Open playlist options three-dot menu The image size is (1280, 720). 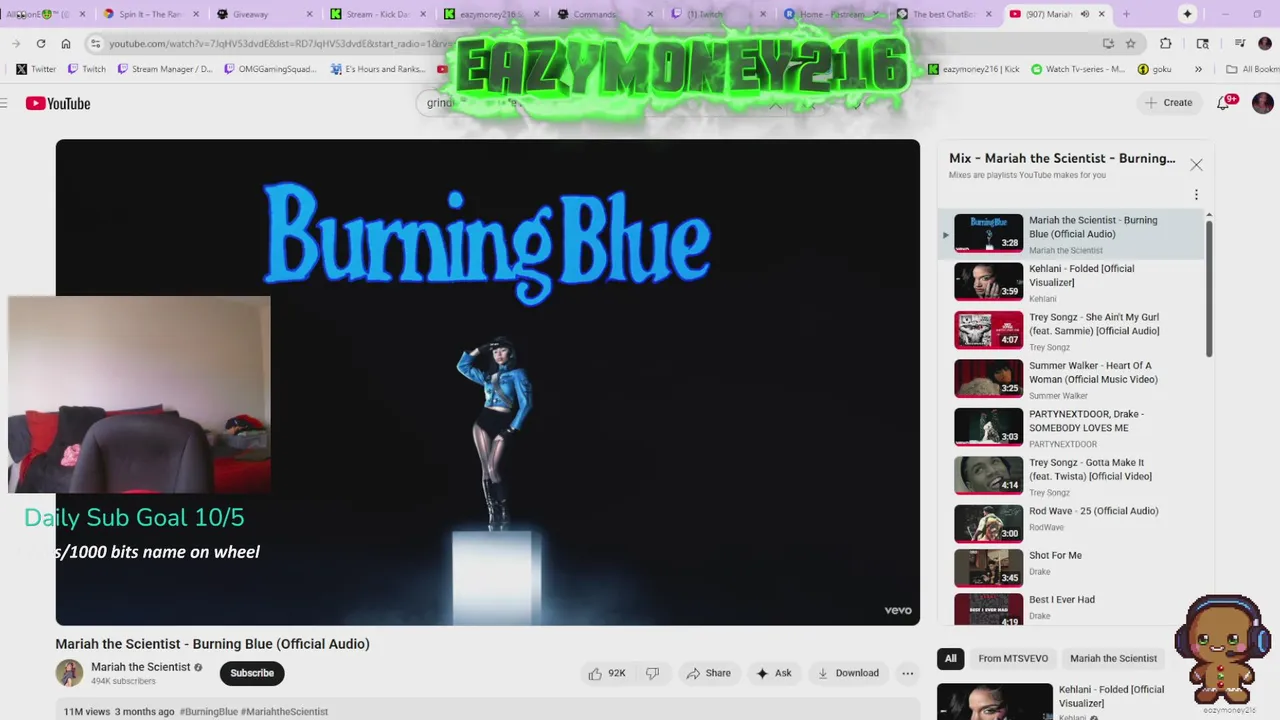pos(1196,195)
